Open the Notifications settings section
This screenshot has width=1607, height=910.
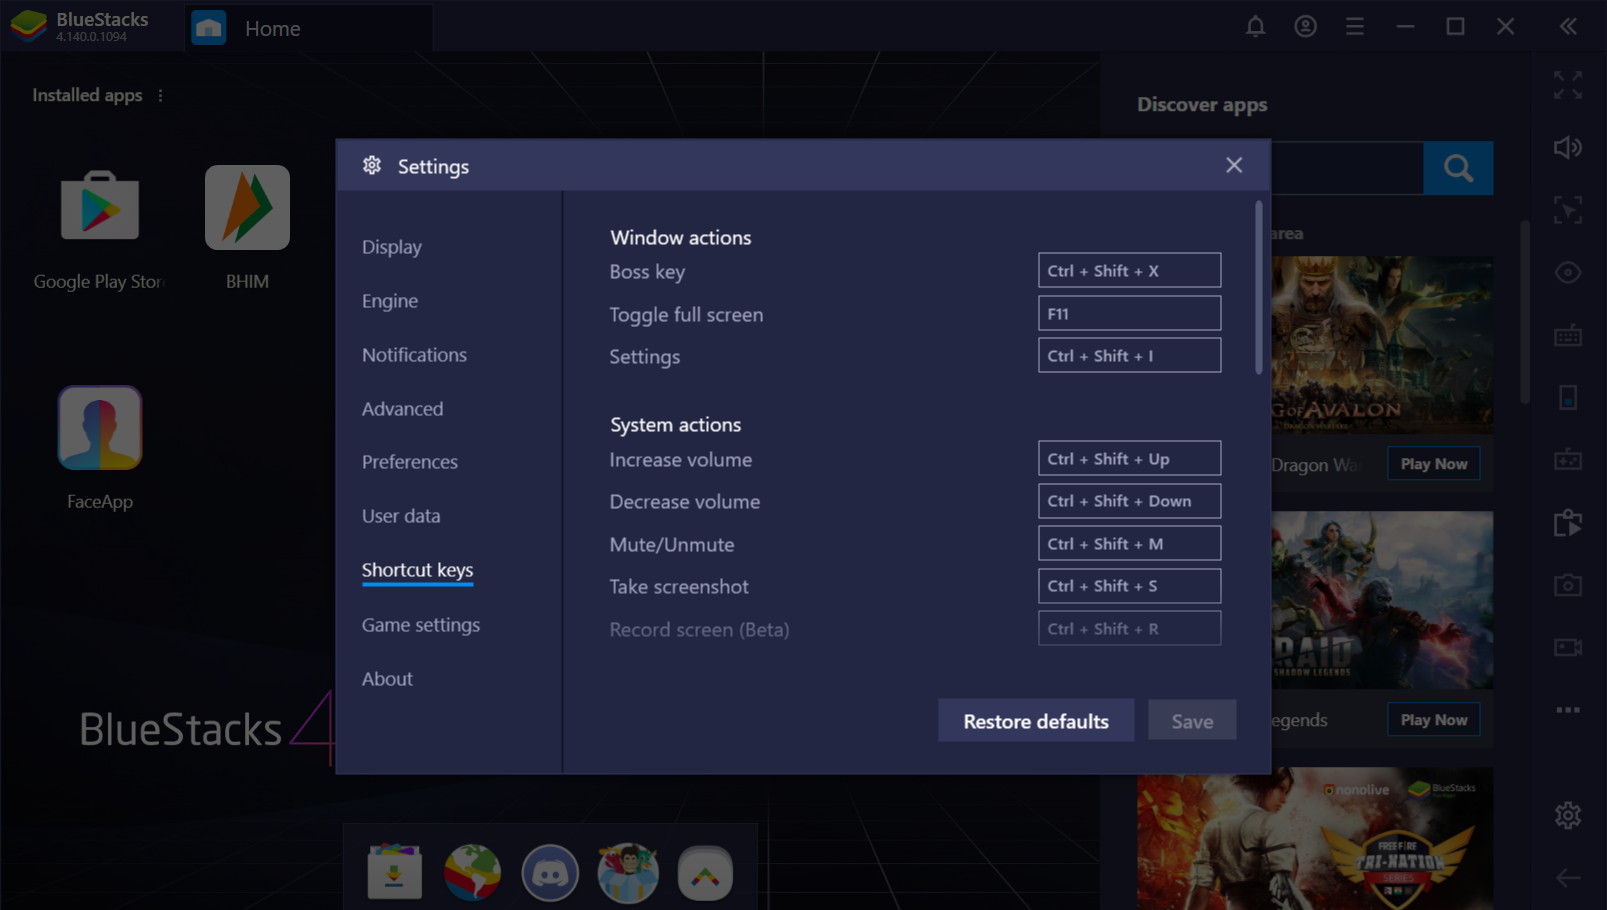click(414, 355)
